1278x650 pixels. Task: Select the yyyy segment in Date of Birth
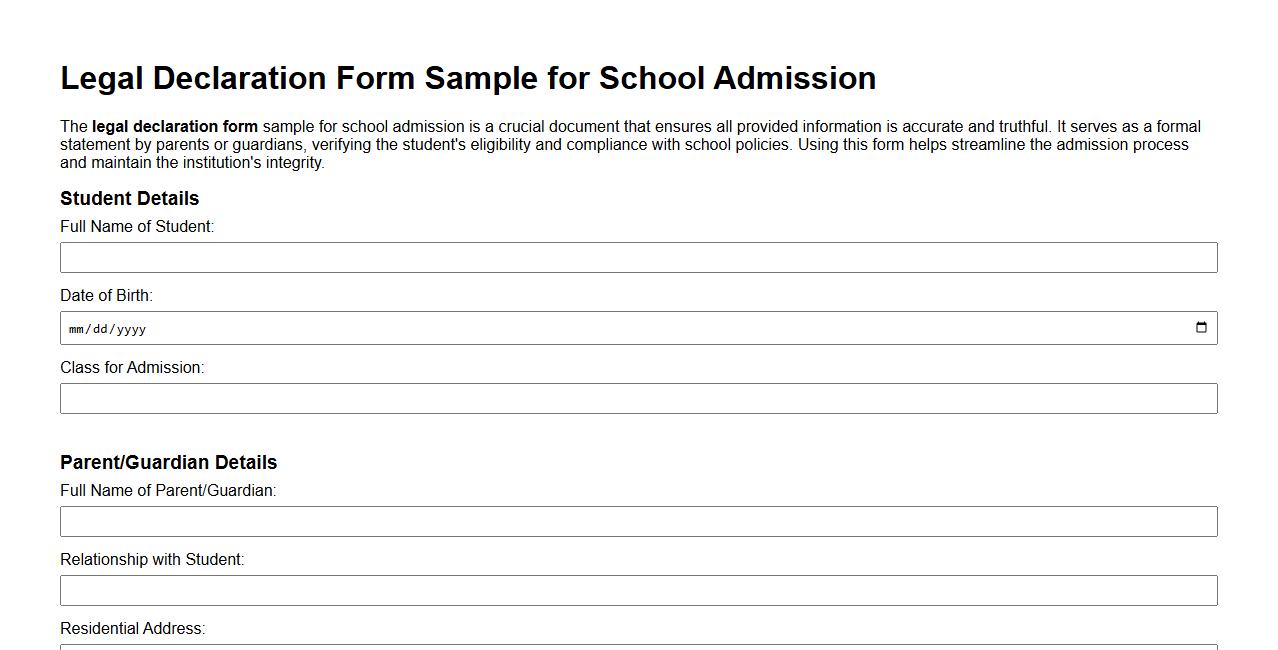pyautogui.click(x=129, y=328)
